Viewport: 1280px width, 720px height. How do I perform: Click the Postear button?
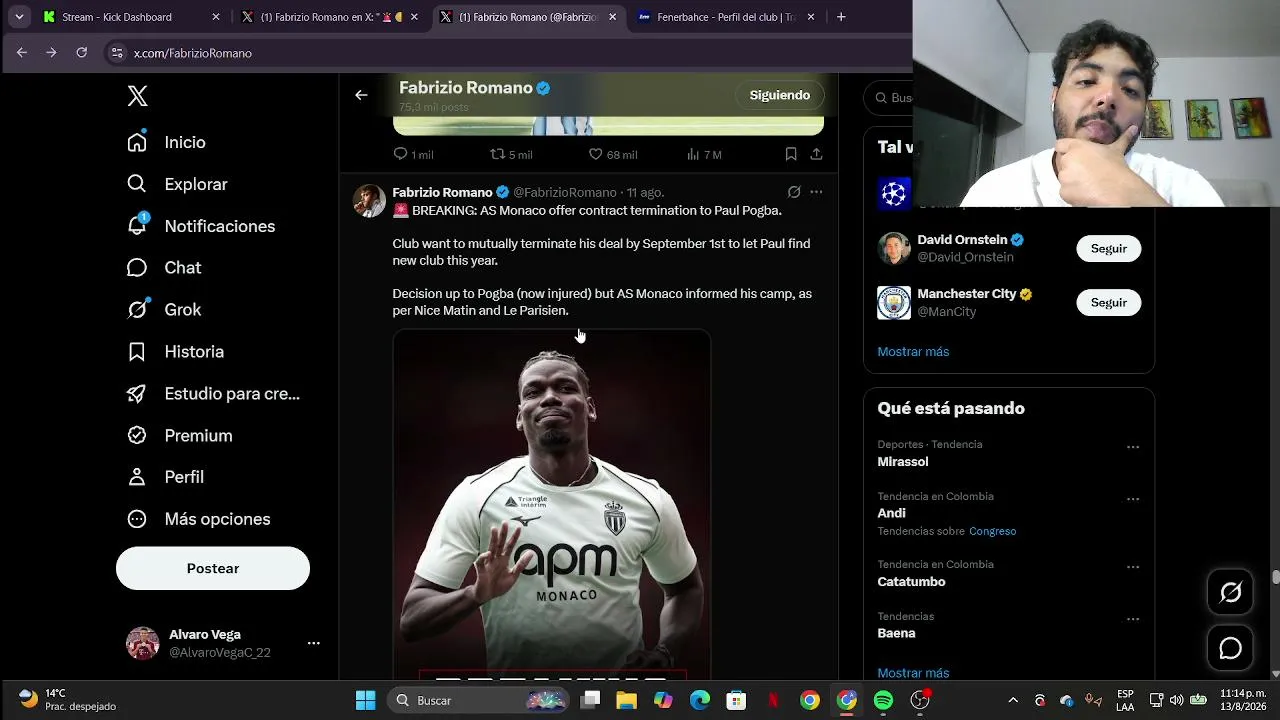pos(213,568)
